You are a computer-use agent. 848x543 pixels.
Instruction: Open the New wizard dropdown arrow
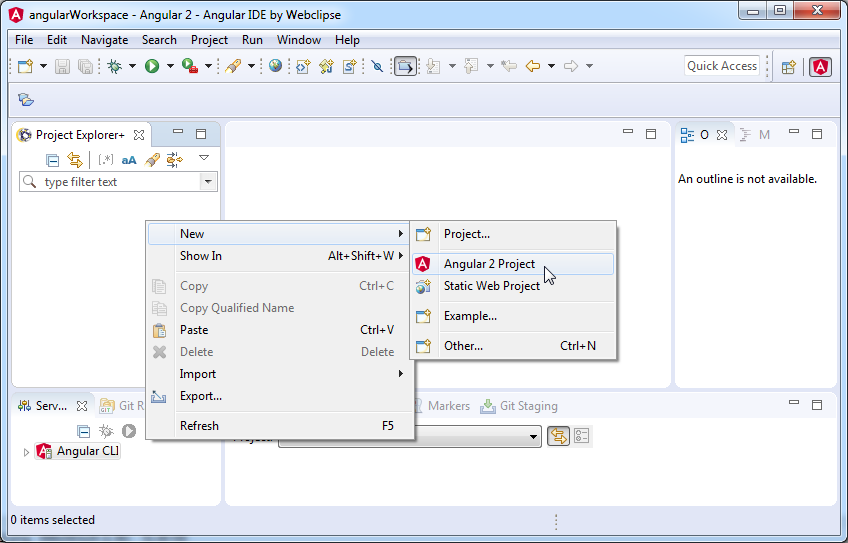click(x=43, y=66)
